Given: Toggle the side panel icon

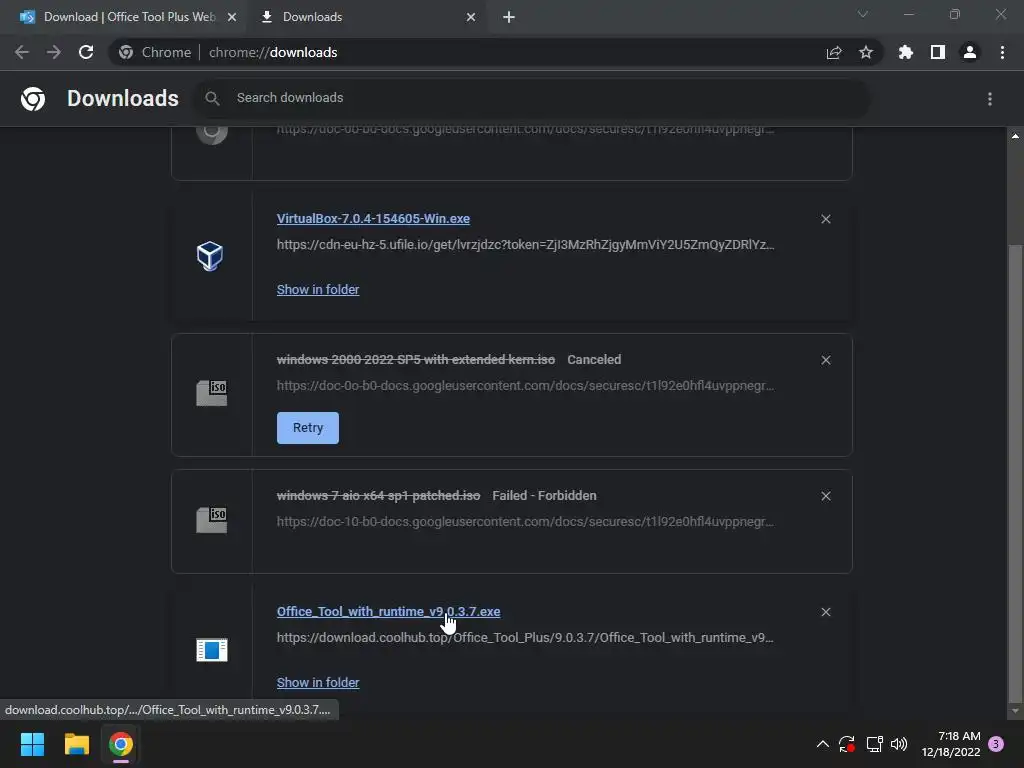Looking at the screenshot, I should click(x=938, y=52).
